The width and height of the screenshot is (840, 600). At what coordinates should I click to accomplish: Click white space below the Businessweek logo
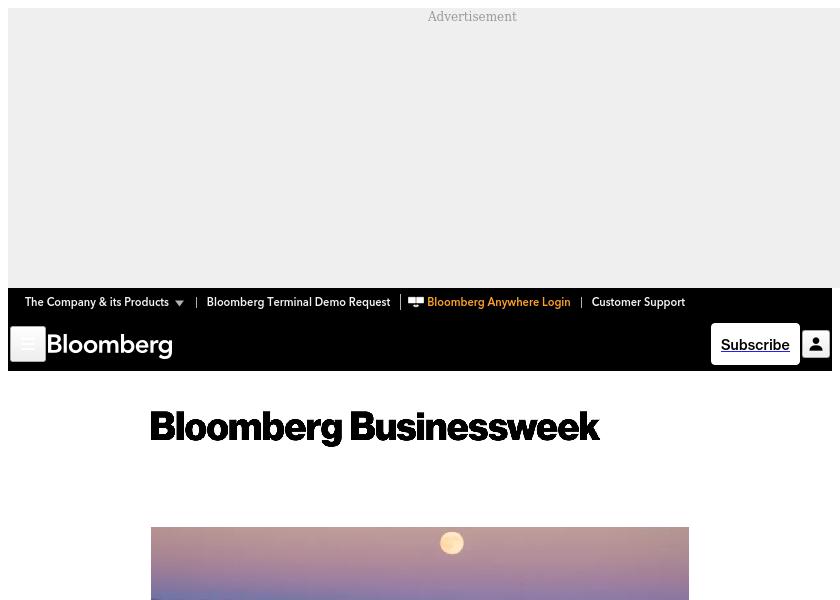(375, 485)
